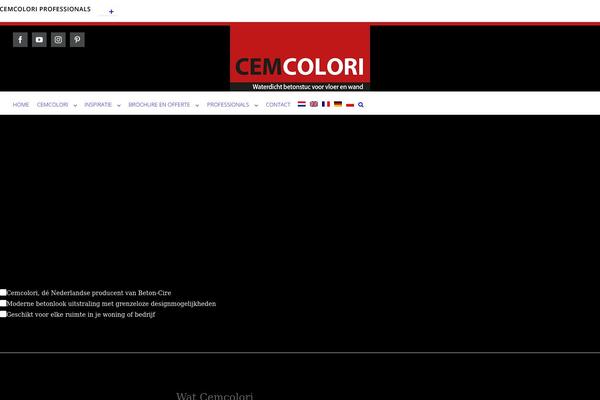Open the BROCHURE EN OFFERTE menu item
The height and width of the screenshot is (400, 600).
pyautogui.click(x=159, y=104)
